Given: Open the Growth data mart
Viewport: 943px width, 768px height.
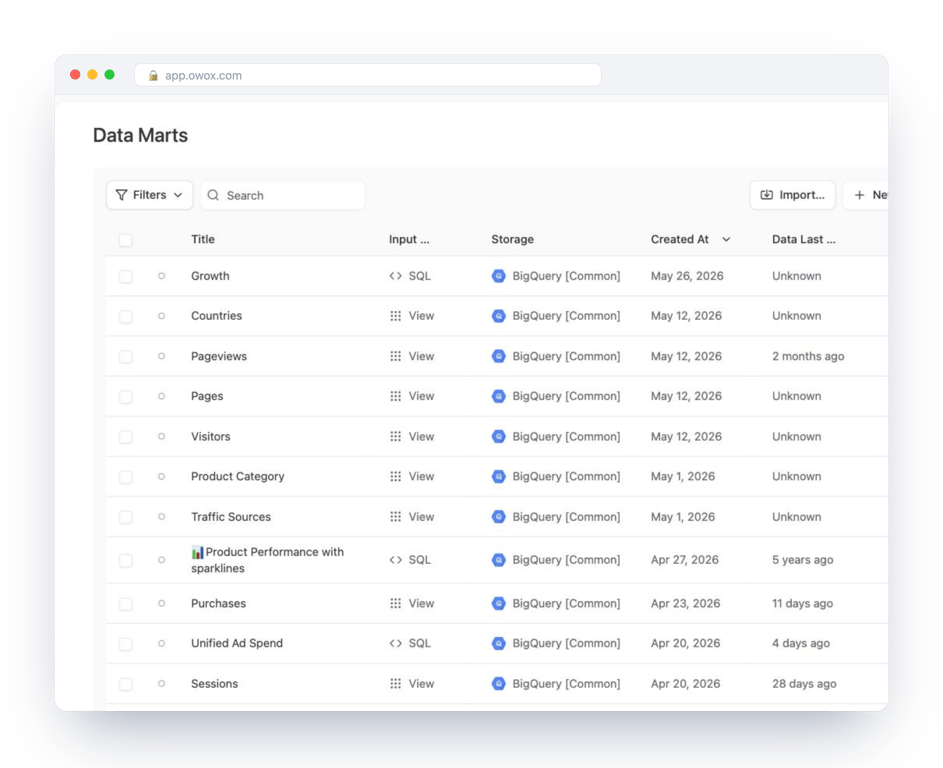Looking at the screenshot, I should [x=210, y=276].
